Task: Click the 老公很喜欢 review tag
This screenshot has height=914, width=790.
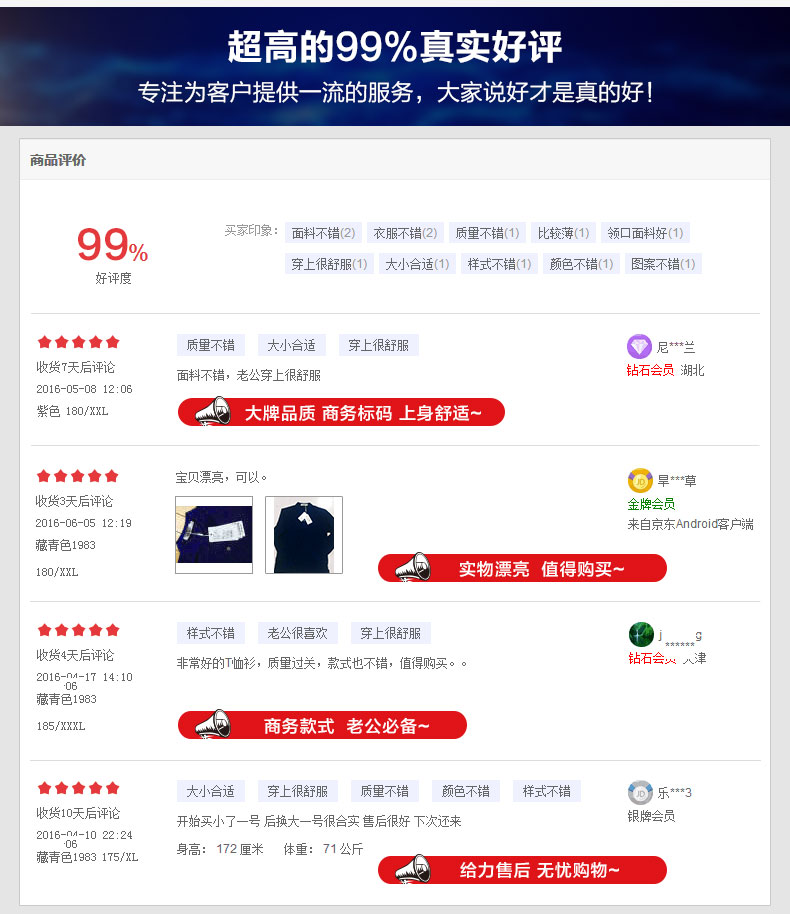Action: click(298, 633)
